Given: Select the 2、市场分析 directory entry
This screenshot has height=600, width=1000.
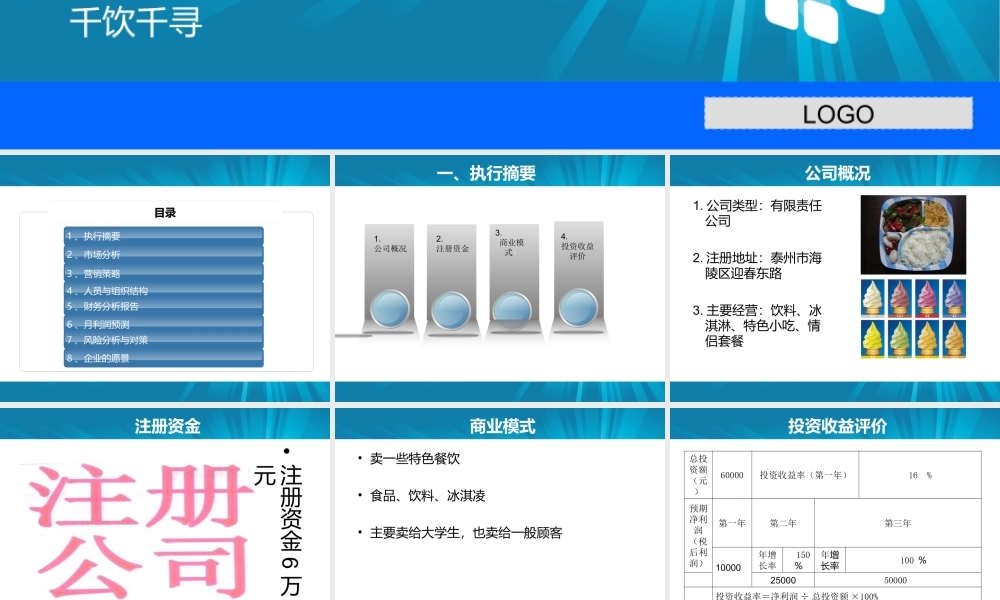Looking at the screenshot, I should click(x=163, y=254).
